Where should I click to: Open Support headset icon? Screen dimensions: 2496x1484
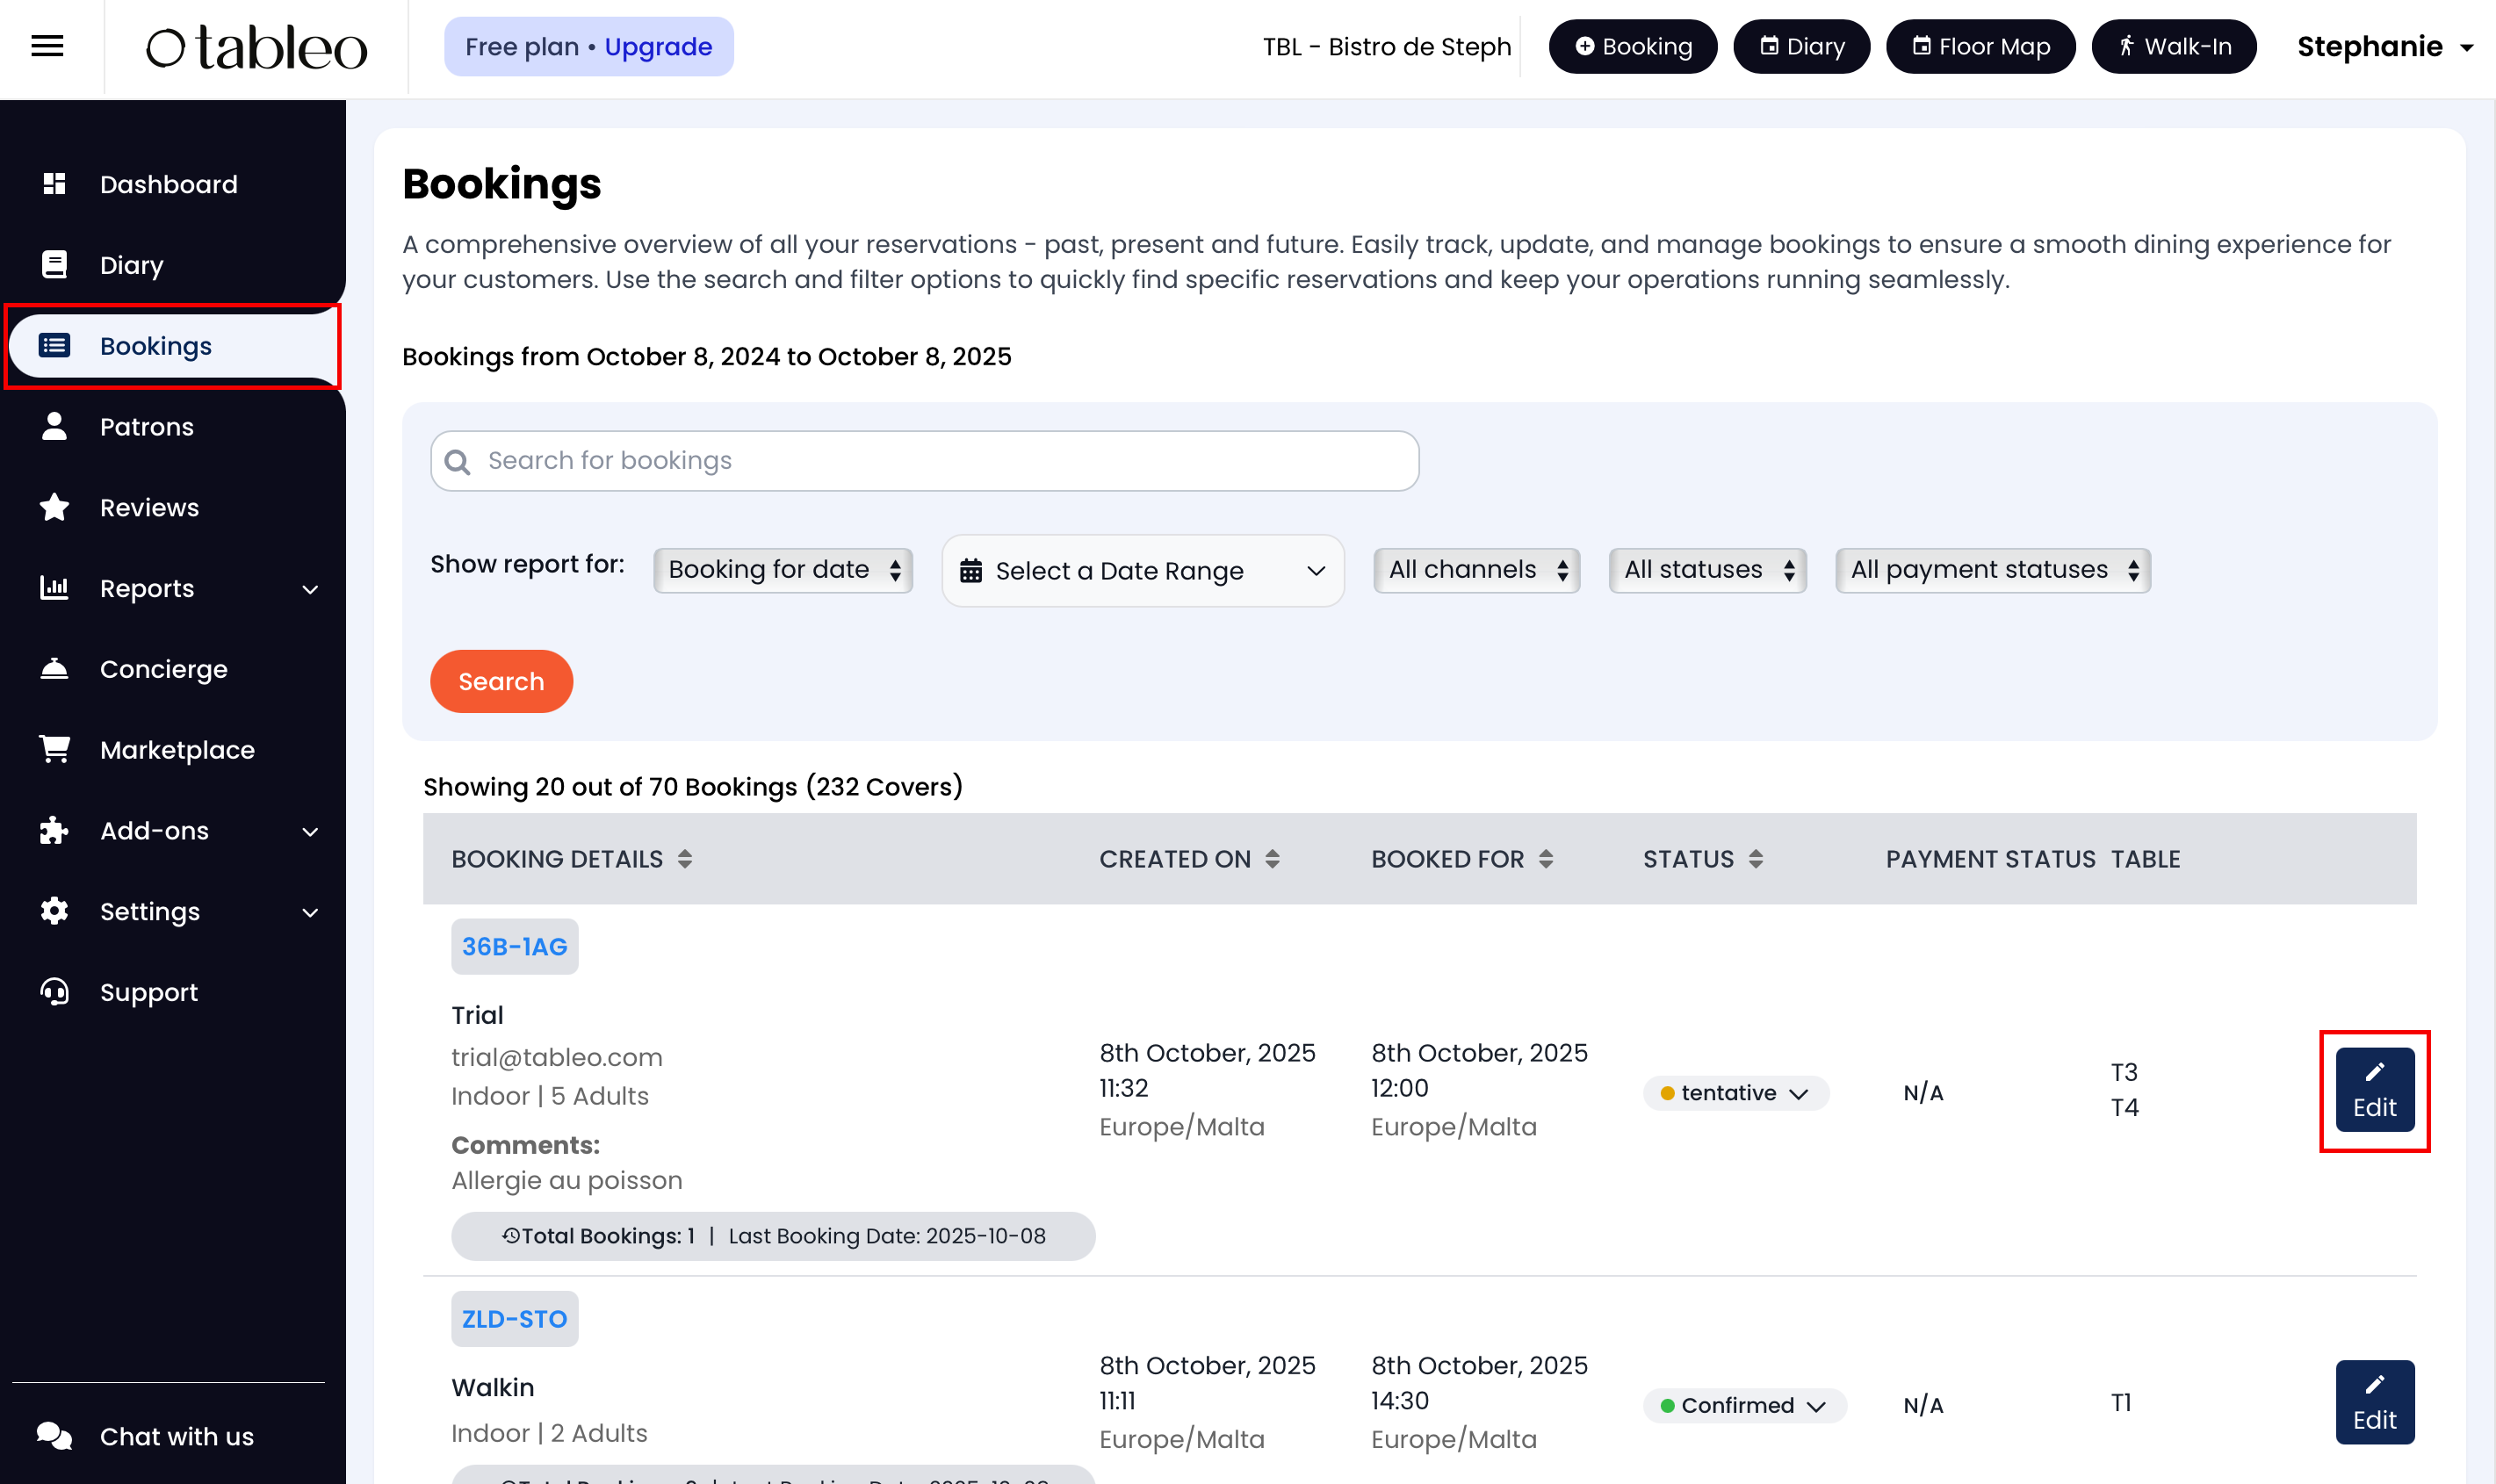54,991
